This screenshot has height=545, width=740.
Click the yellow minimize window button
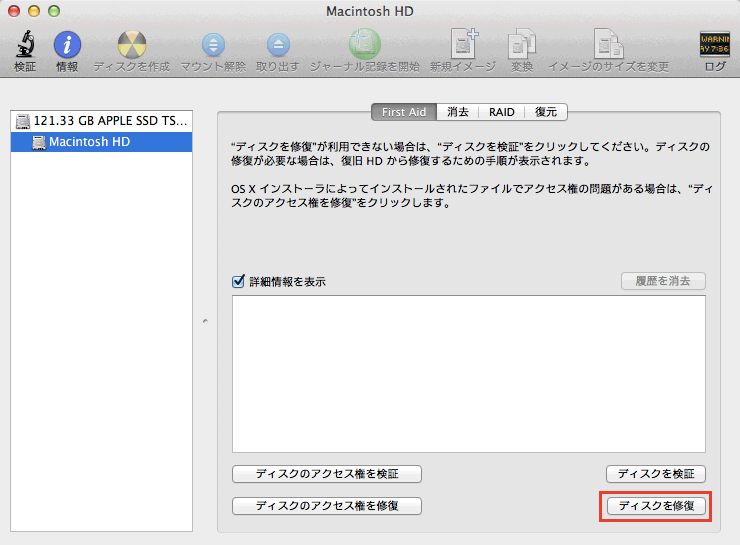pyautogui.click(x=34, y=10)
